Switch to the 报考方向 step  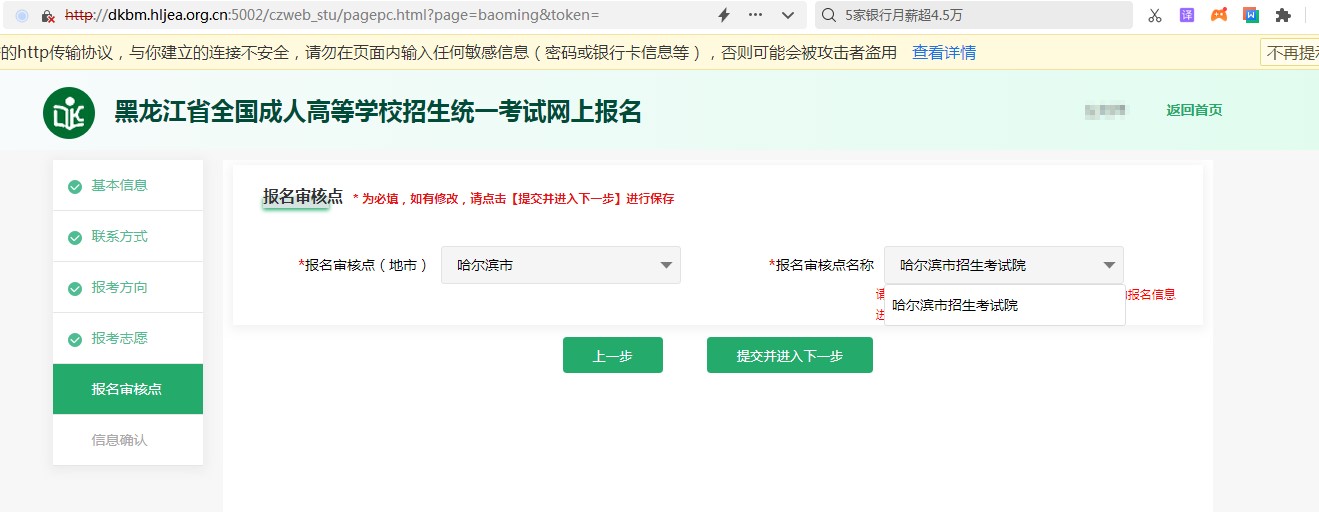click(119, 287)
